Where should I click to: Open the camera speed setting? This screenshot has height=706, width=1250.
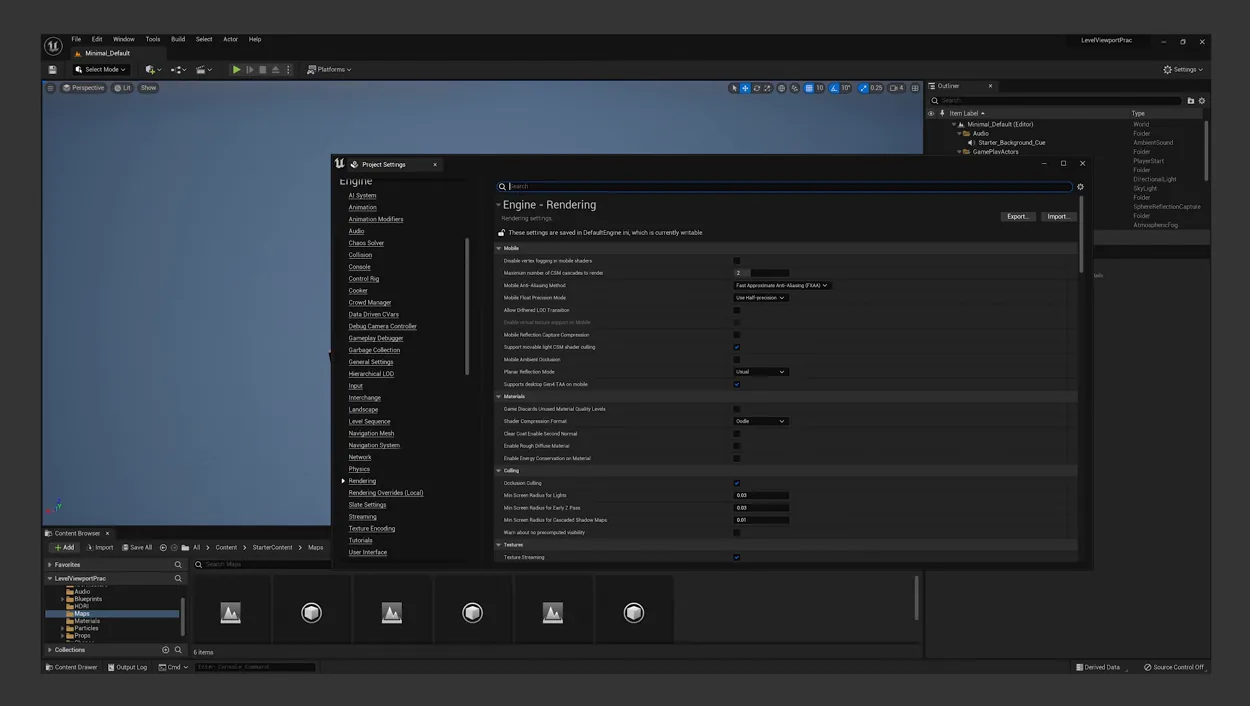click(x=897, y=88)
